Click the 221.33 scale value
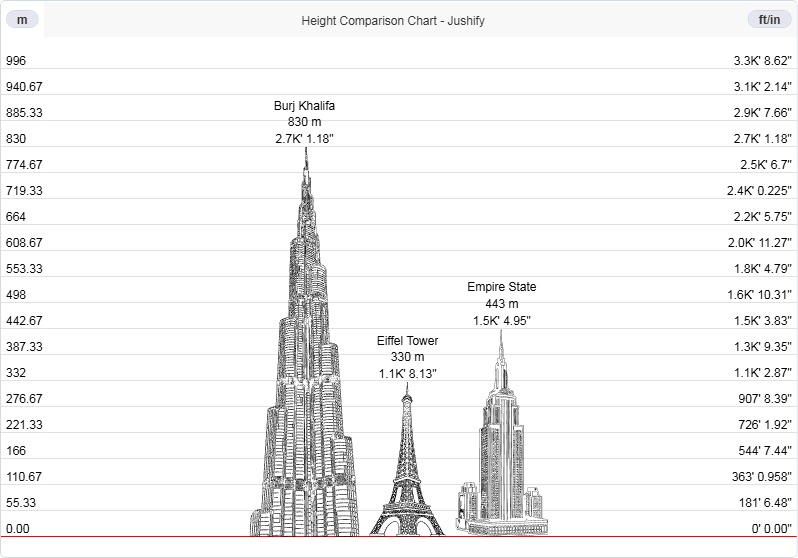The image size is (798, 558). (24, 425)
